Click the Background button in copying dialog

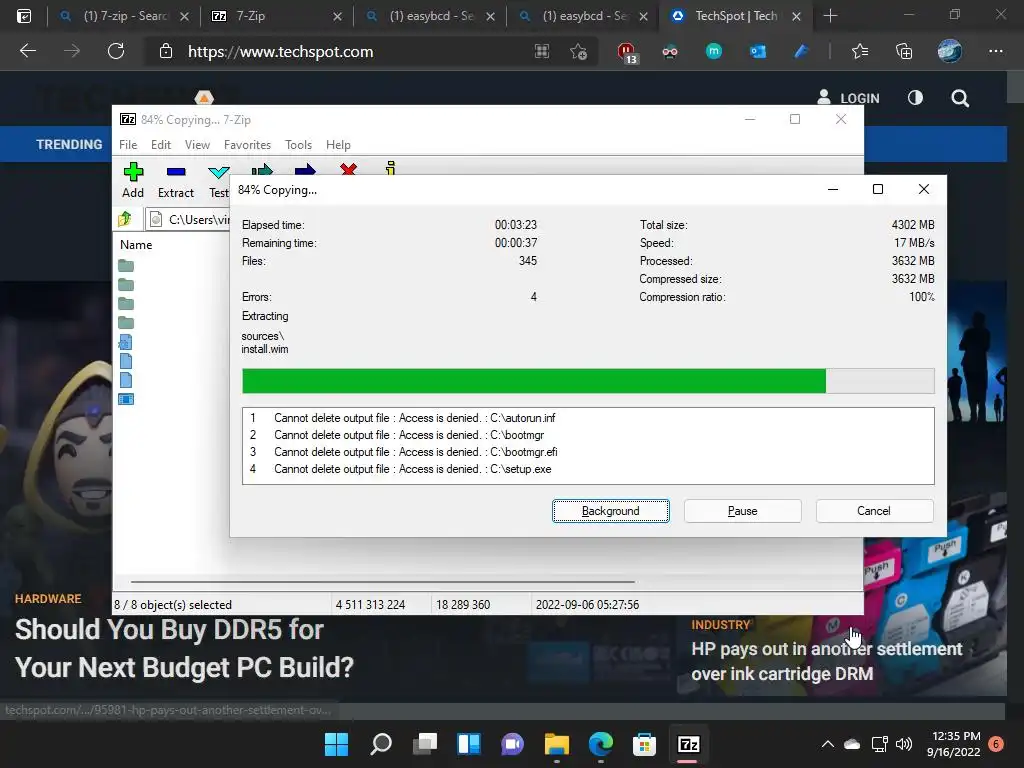611,511
